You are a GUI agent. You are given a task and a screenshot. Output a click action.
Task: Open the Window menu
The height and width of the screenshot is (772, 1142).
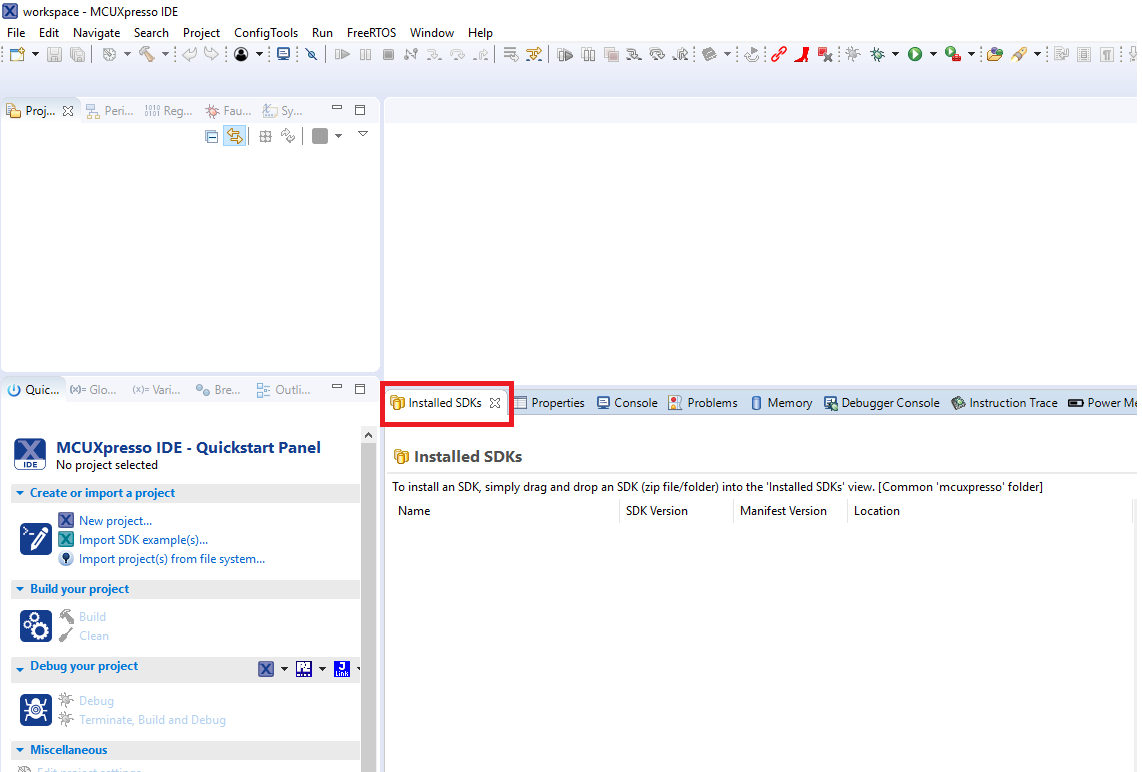click(x=432, y=33)
